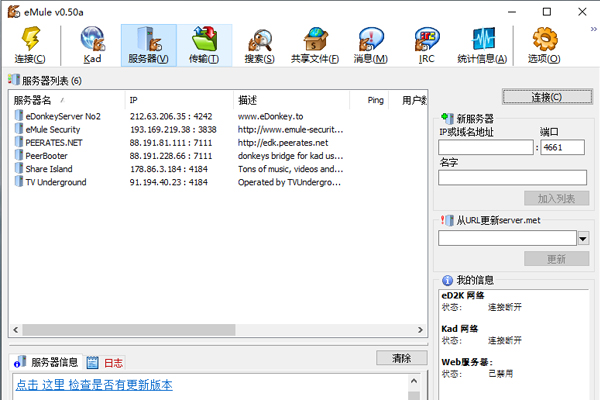Focus the IP or hostname address field
Viewport: 600px width, 400px height.
click(x=486, y=147)
